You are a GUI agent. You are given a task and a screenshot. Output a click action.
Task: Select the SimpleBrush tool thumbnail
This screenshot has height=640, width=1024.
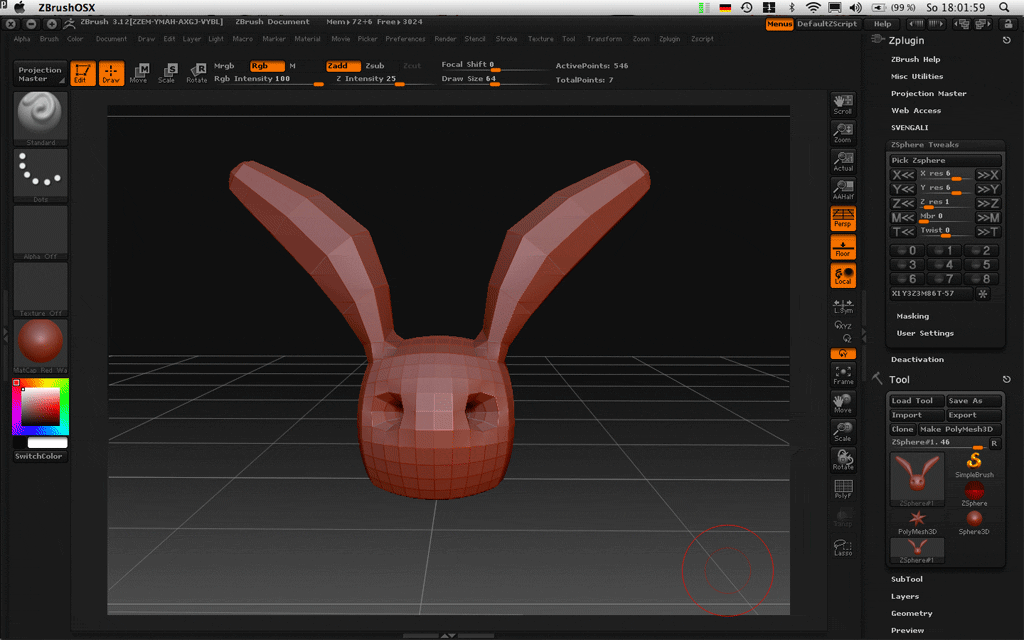tap(974, 463)
